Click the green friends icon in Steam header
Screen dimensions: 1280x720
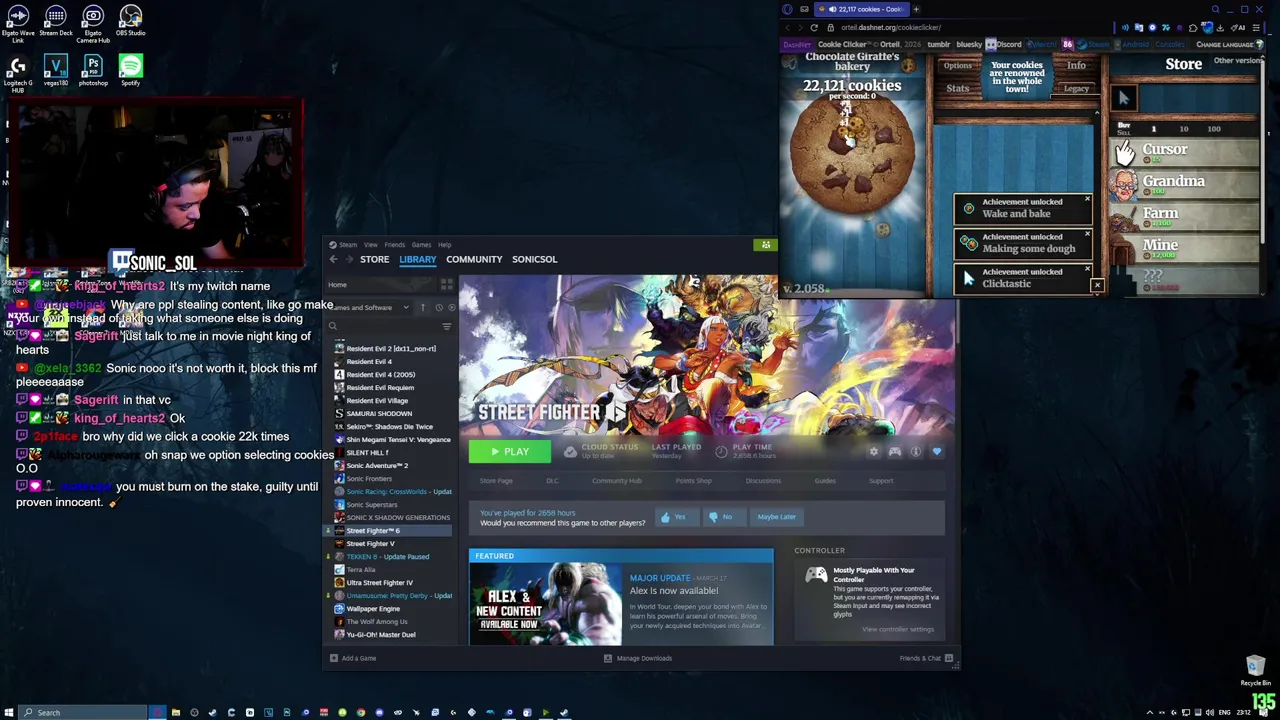[766, 245]
